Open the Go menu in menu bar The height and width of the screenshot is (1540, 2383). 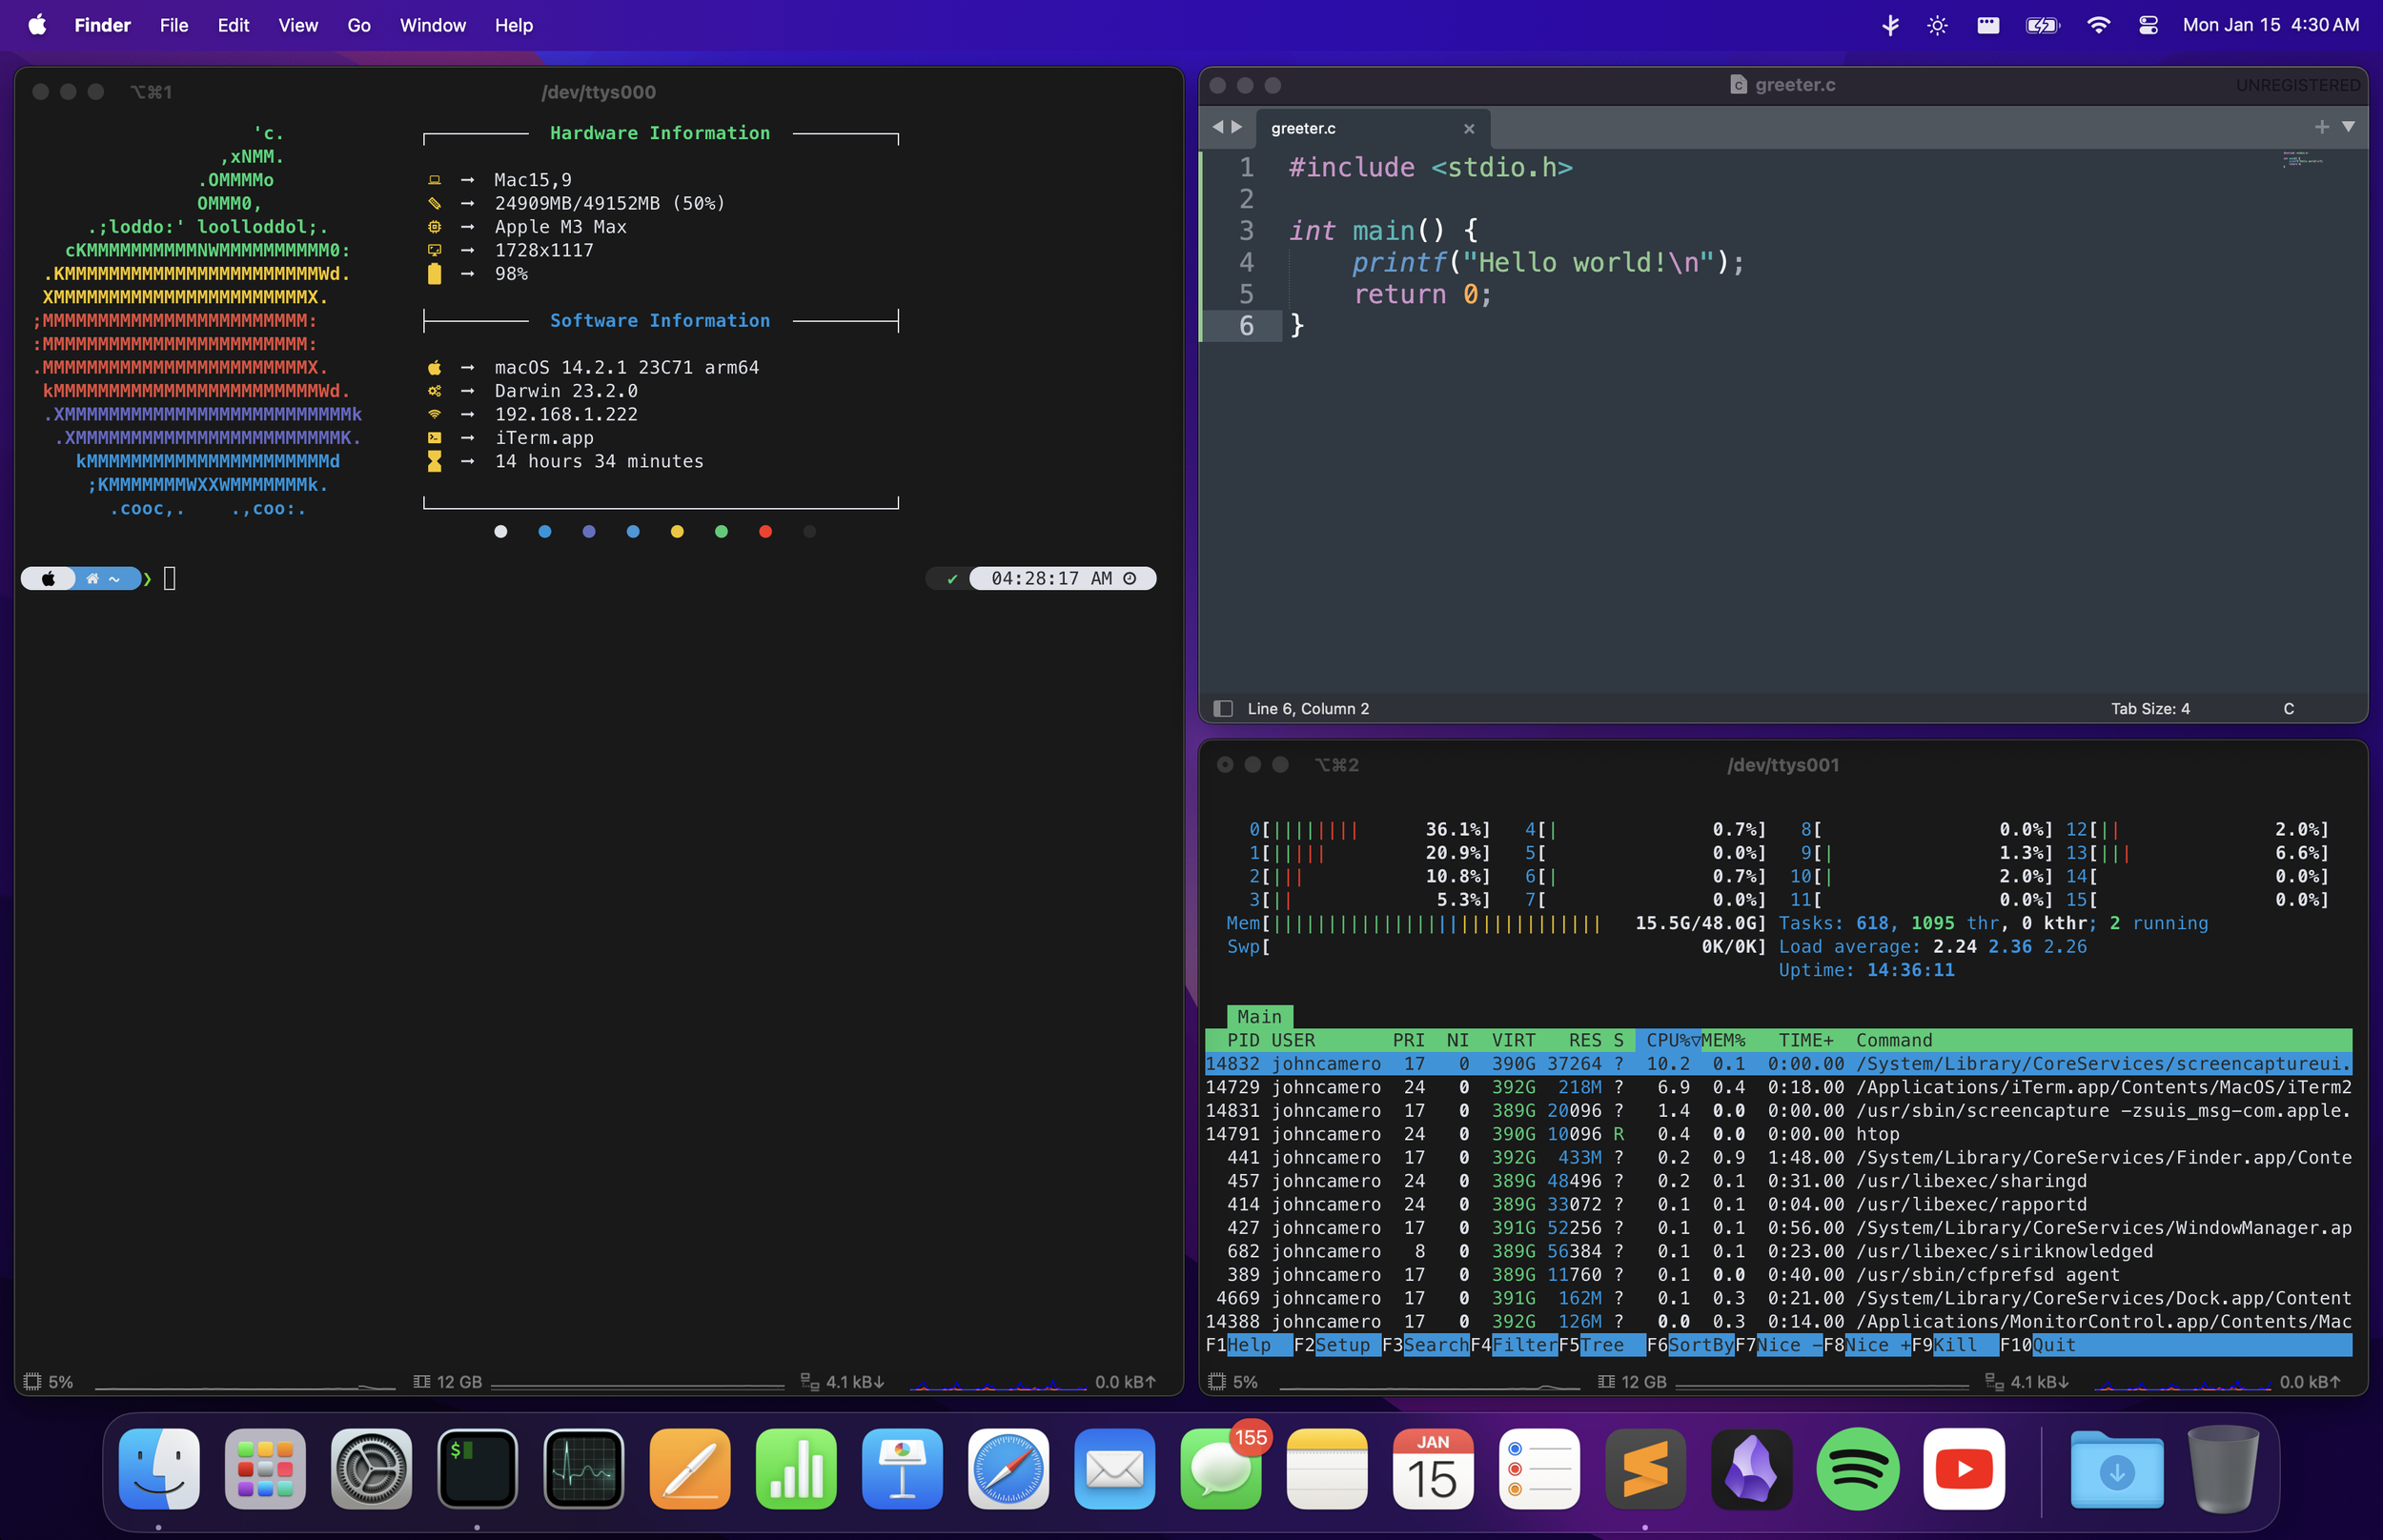358,25
